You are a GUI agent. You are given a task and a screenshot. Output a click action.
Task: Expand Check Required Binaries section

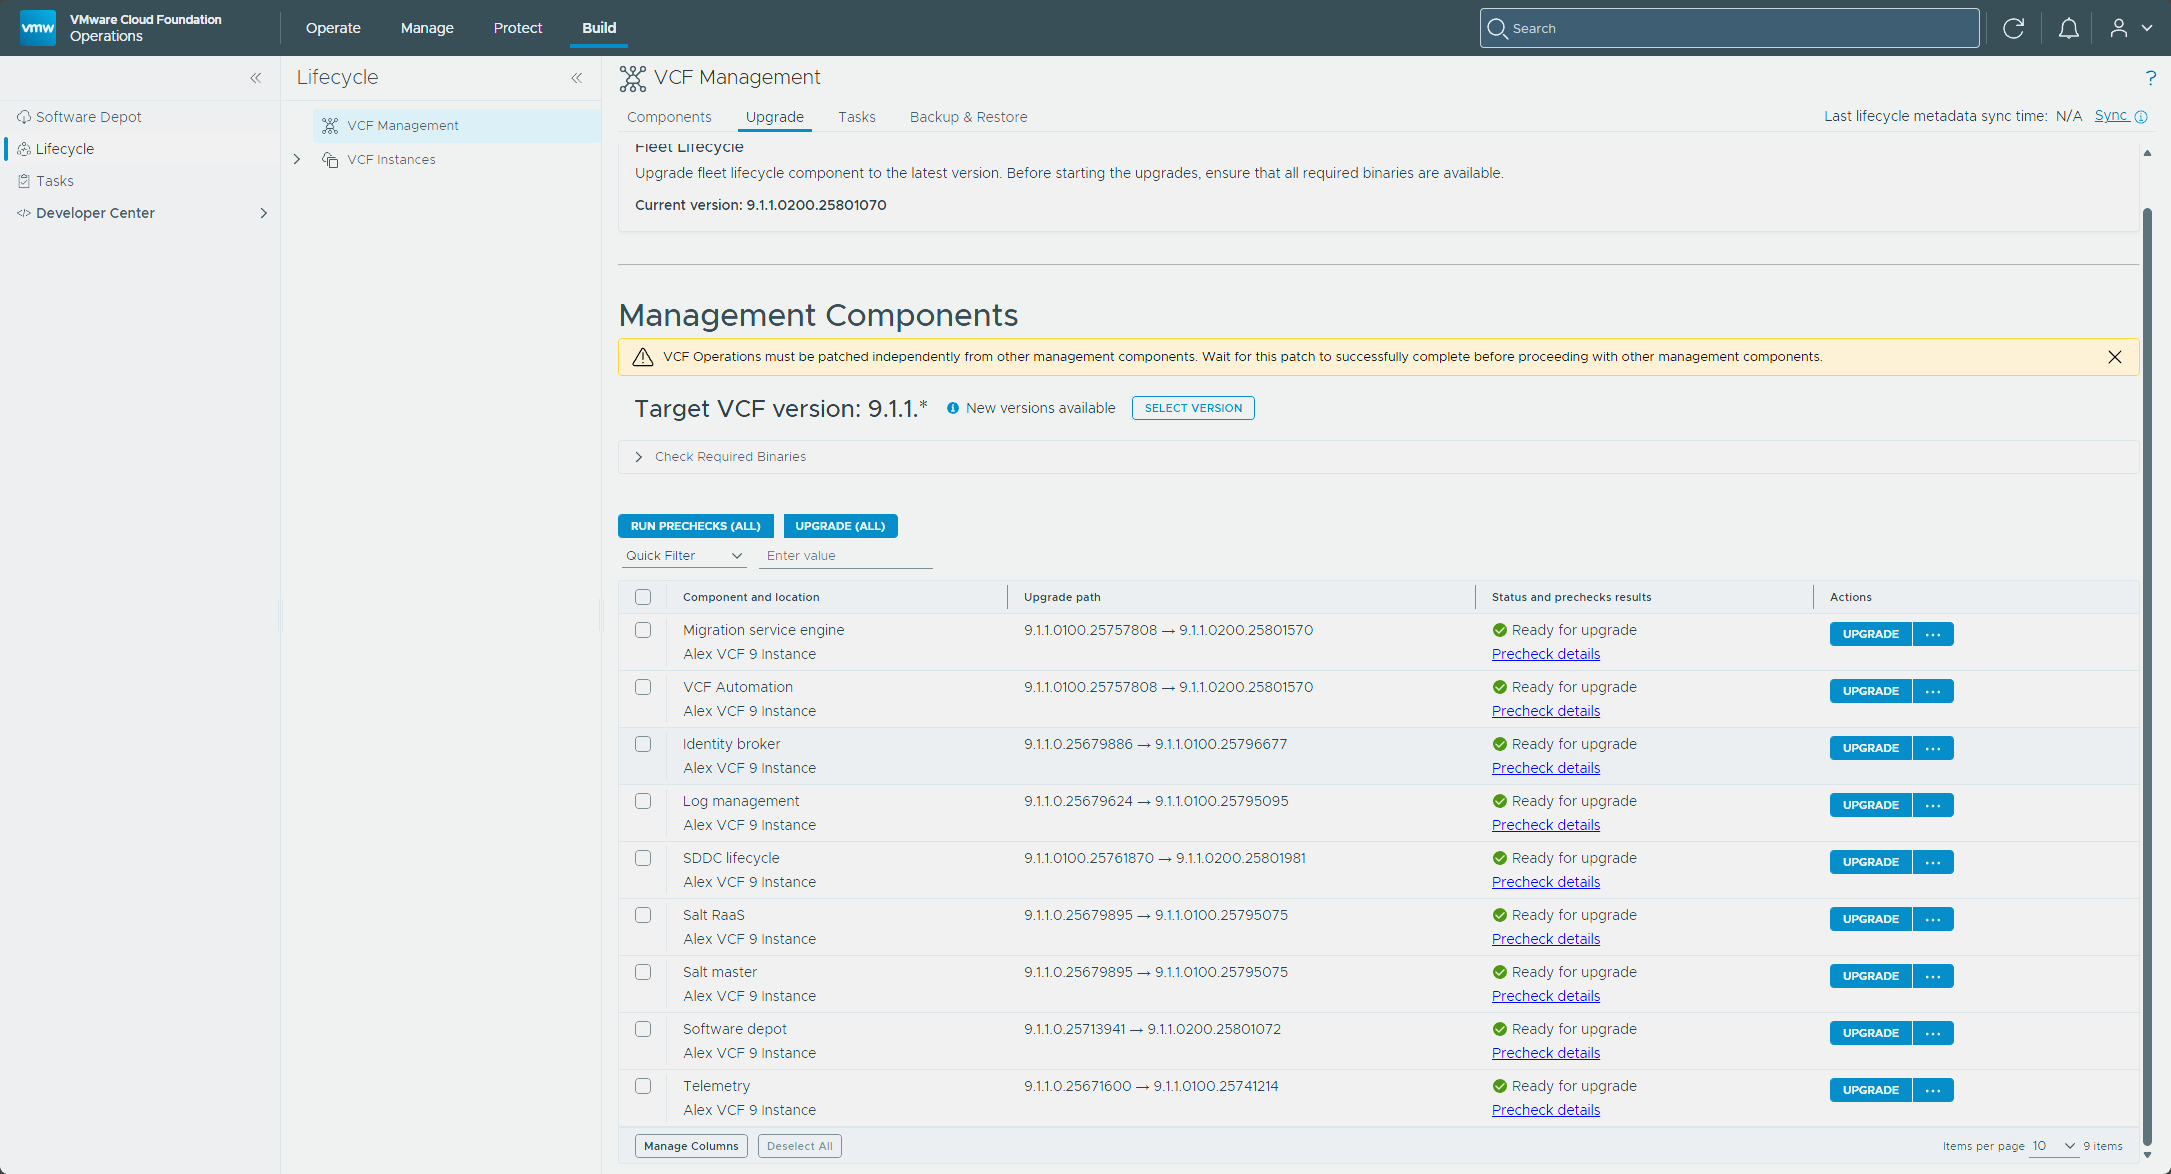click(639, 457)
